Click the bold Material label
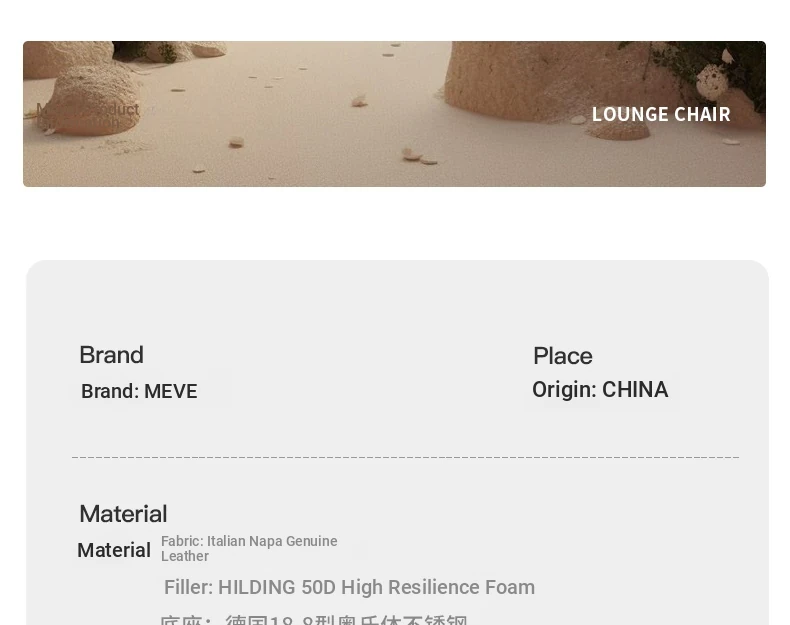The image size is (790, 625). pyautogui.click(x=114, y=550)
